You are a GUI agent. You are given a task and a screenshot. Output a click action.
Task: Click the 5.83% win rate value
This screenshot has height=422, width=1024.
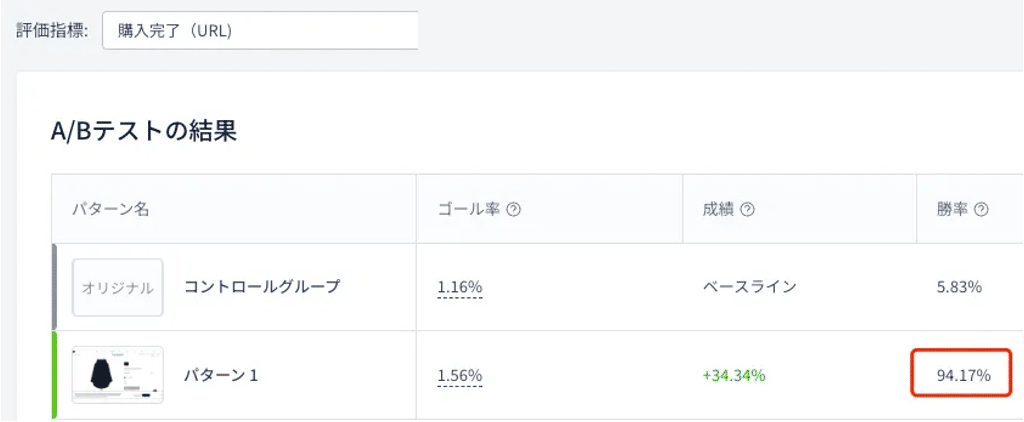pyautogui.click(x=959, y=287)
